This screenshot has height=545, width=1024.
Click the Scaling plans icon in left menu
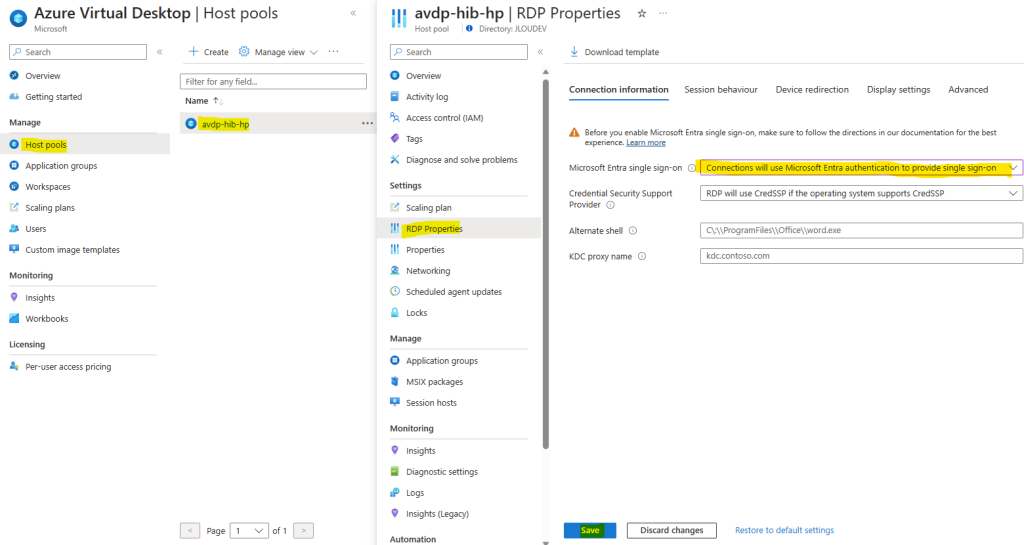[x=14, y=208]
